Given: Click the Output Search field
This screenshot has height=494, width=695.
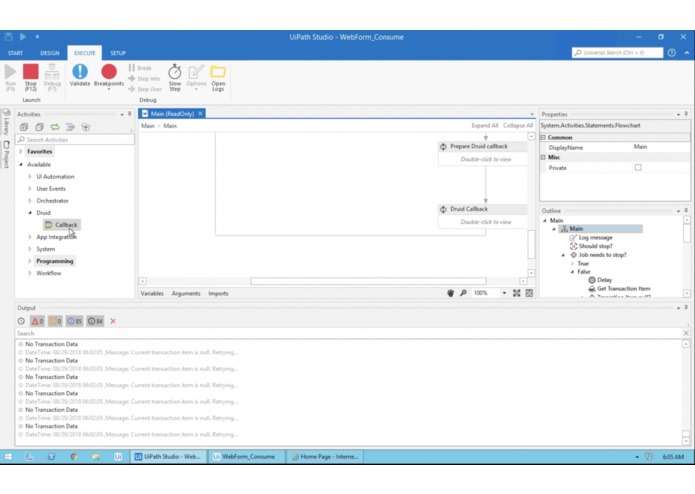Looking at the screenshot, I should [350, 333].
